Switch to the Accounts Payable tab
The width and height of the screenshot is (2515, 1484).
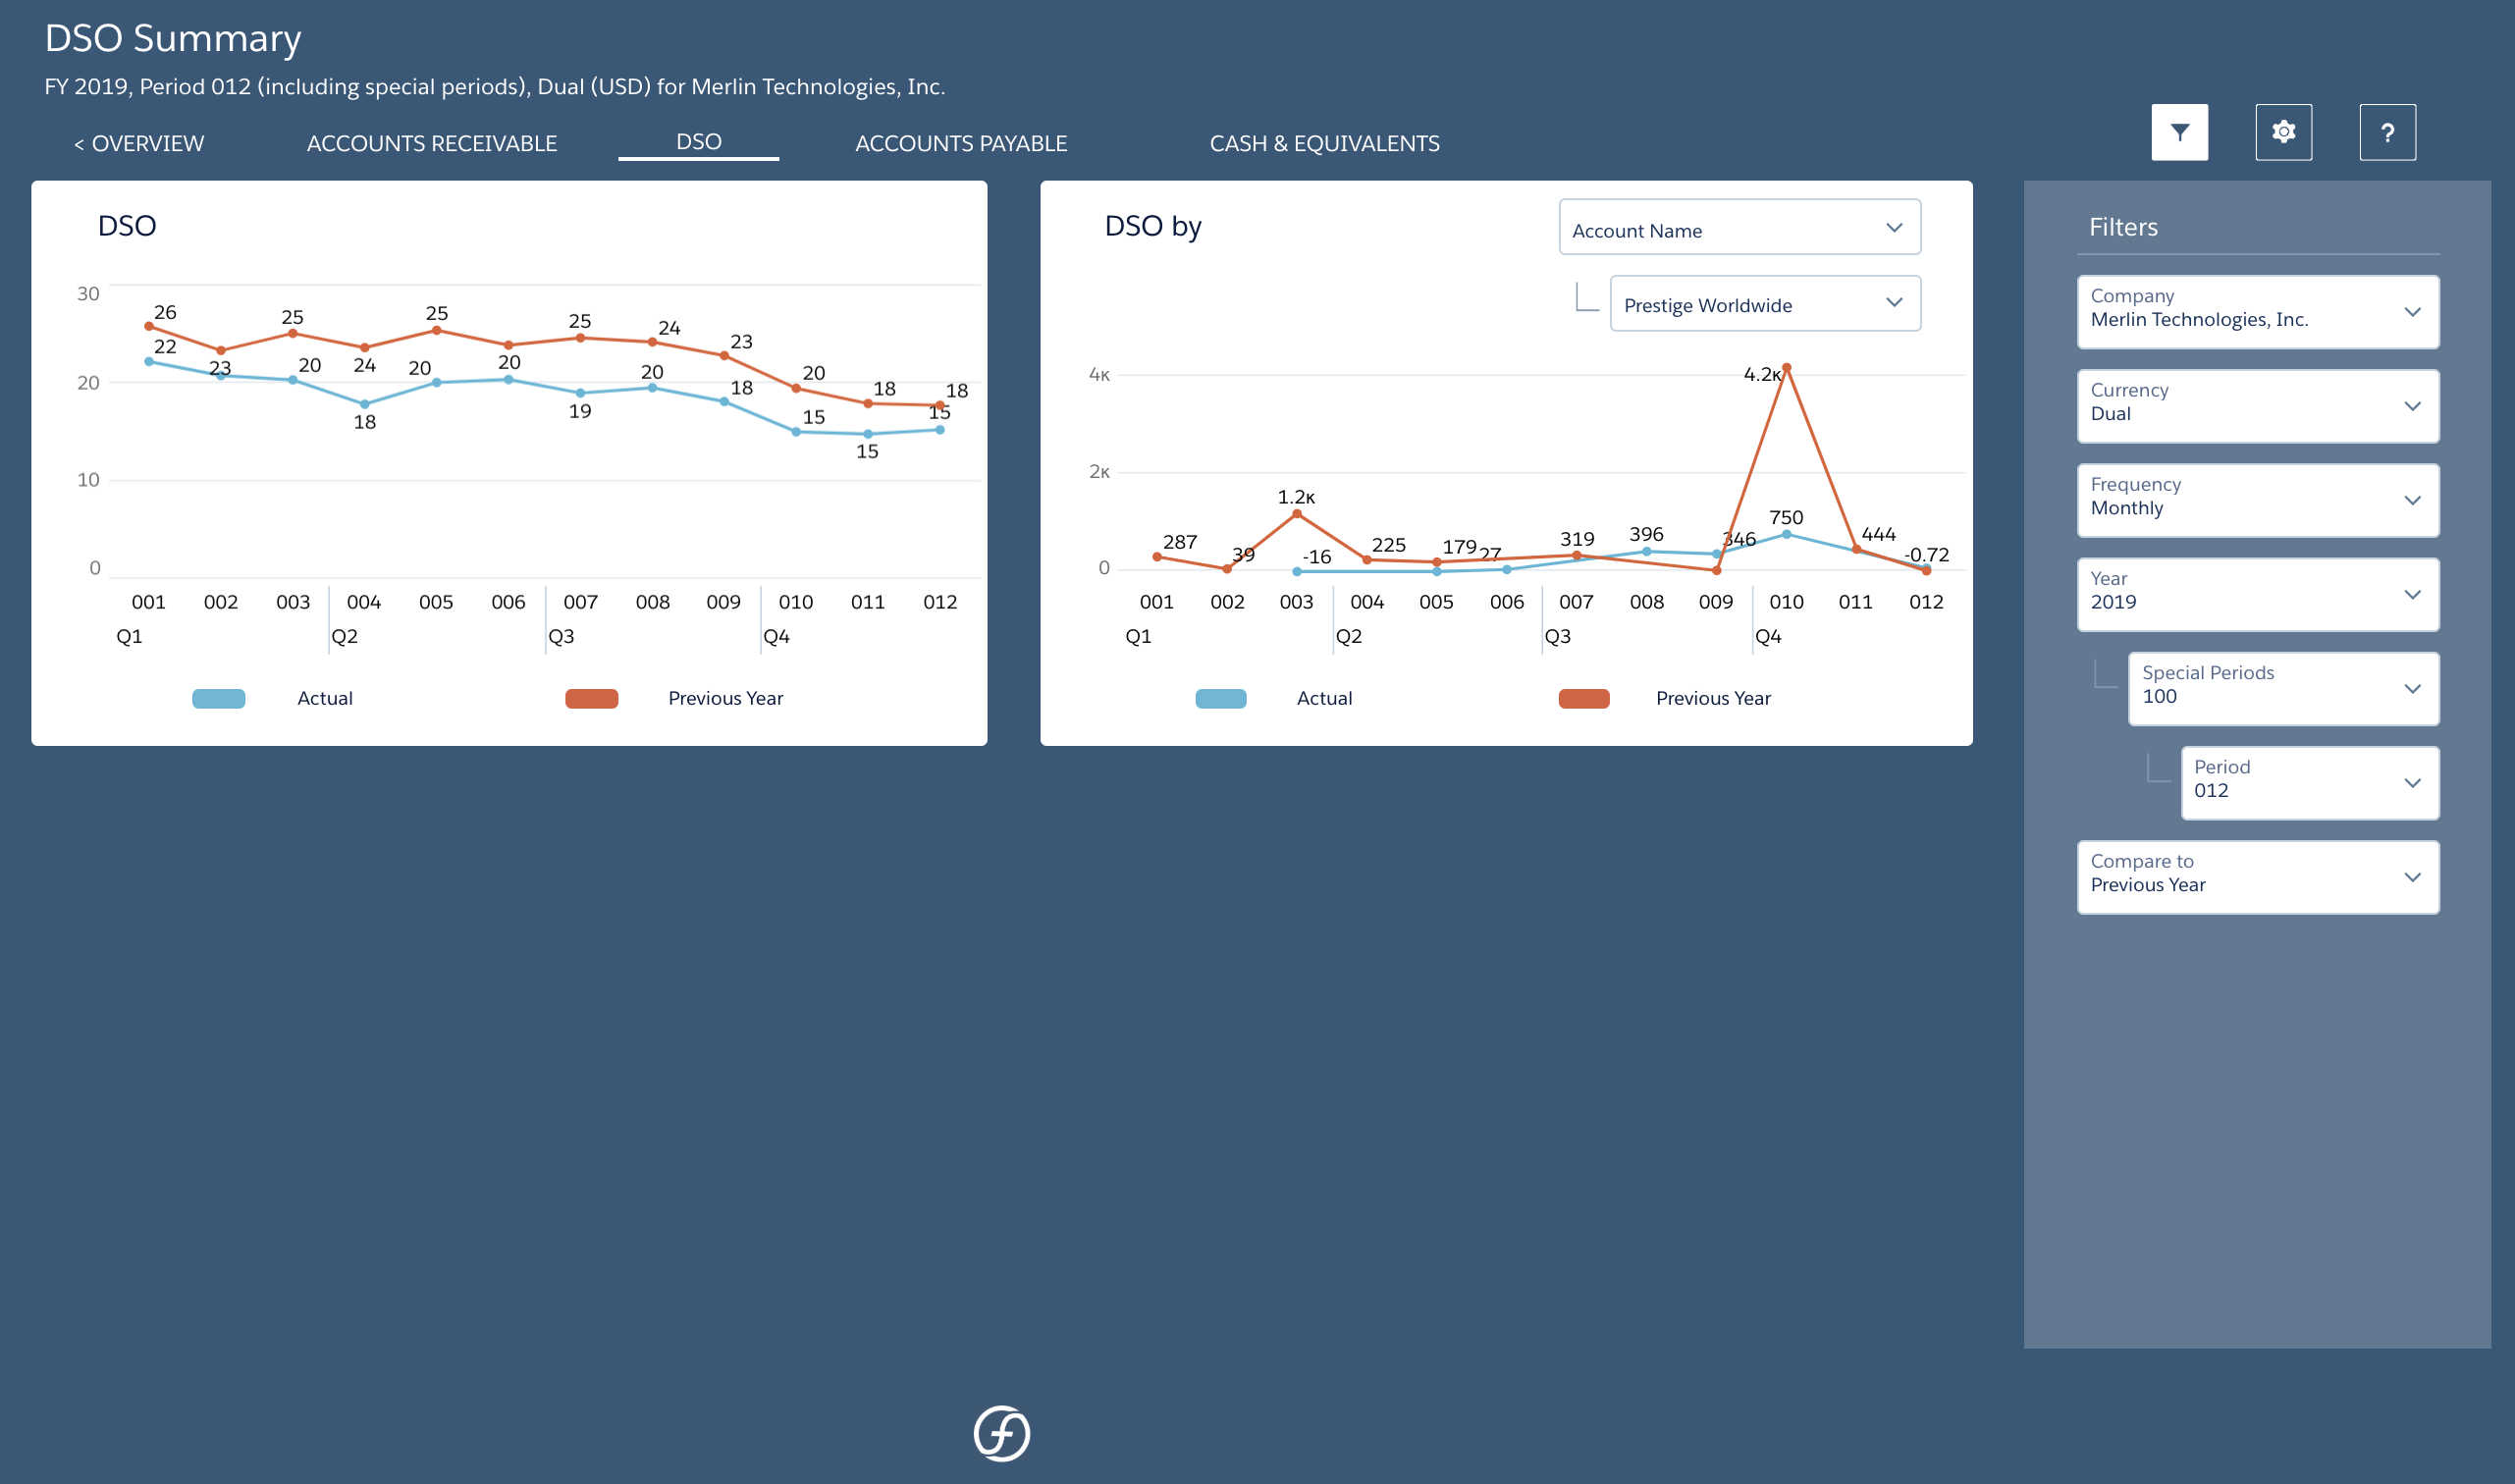[x=961, y=143]
